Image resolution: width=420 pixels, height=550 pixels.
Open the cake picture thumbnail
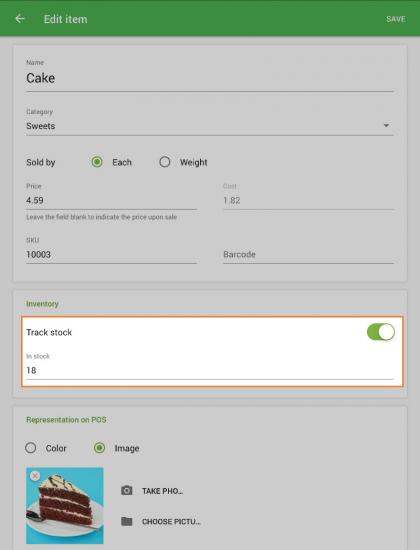65,505
